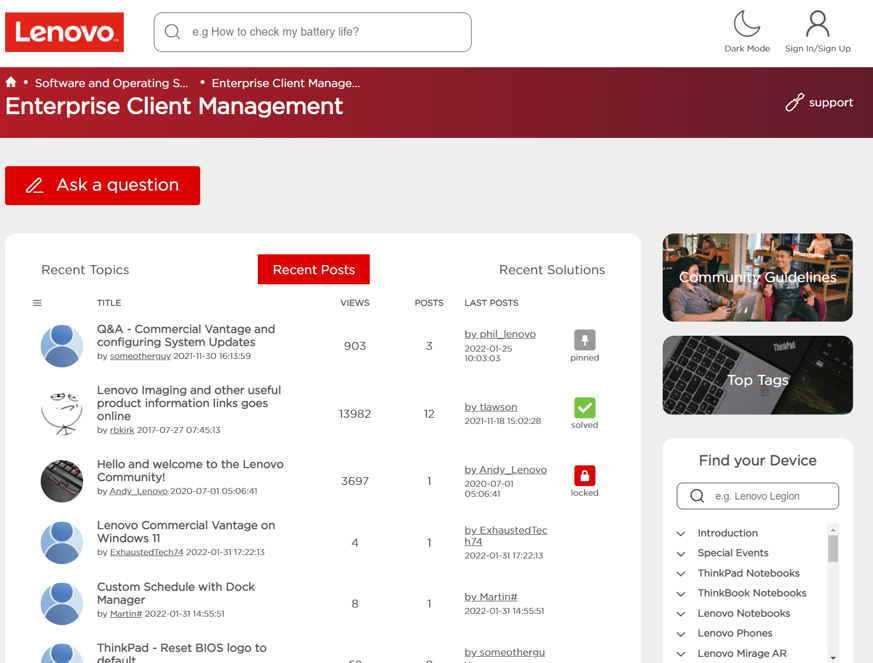Expand the Lenovo Phones category
Viewport: 873px width, 663px height.
point(681,633)
